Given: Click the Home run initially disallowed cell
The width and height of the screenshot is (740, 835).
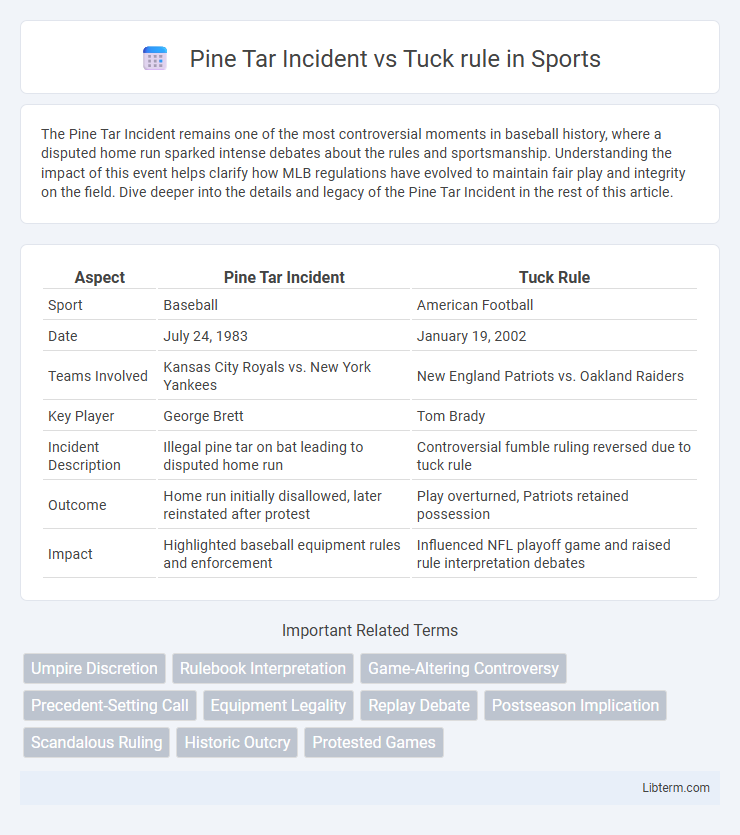Looking at the screenshot, I should click(284, 504).
